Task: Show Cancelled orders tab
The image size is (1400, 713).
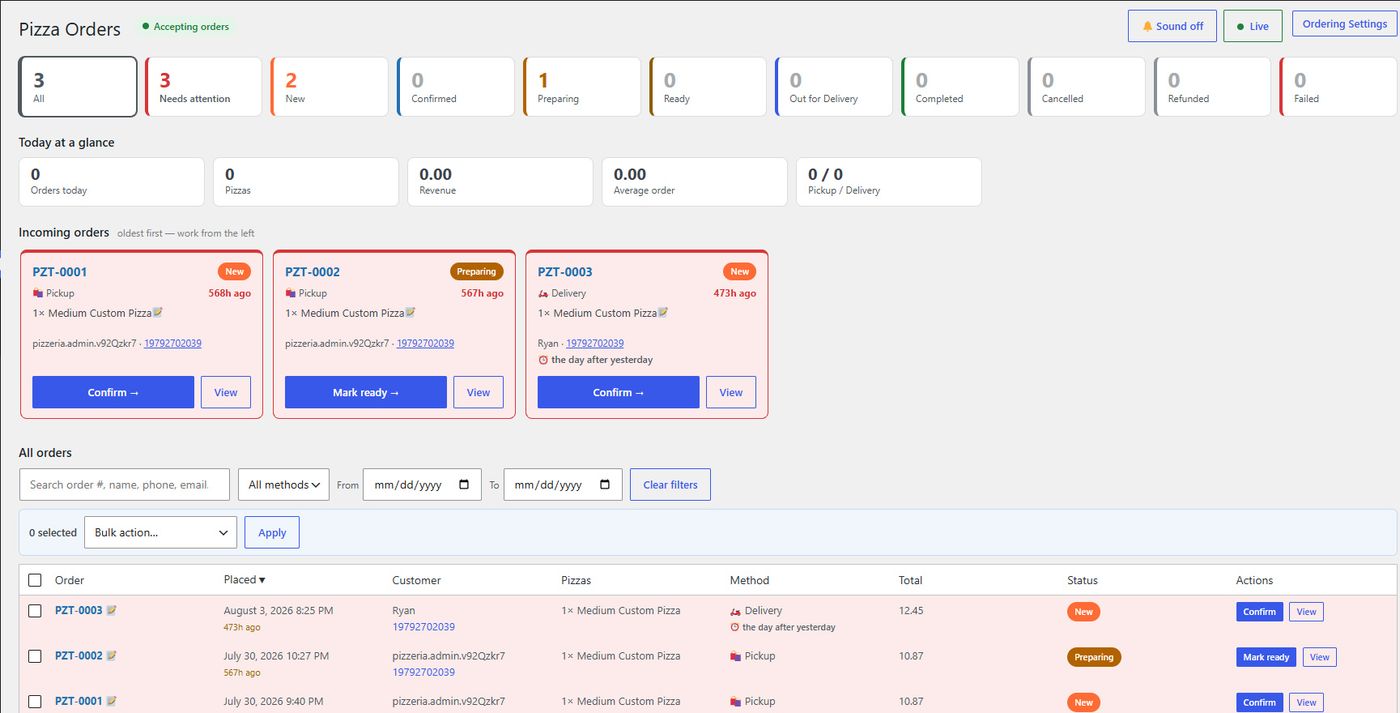Action: coord(1086,87)
